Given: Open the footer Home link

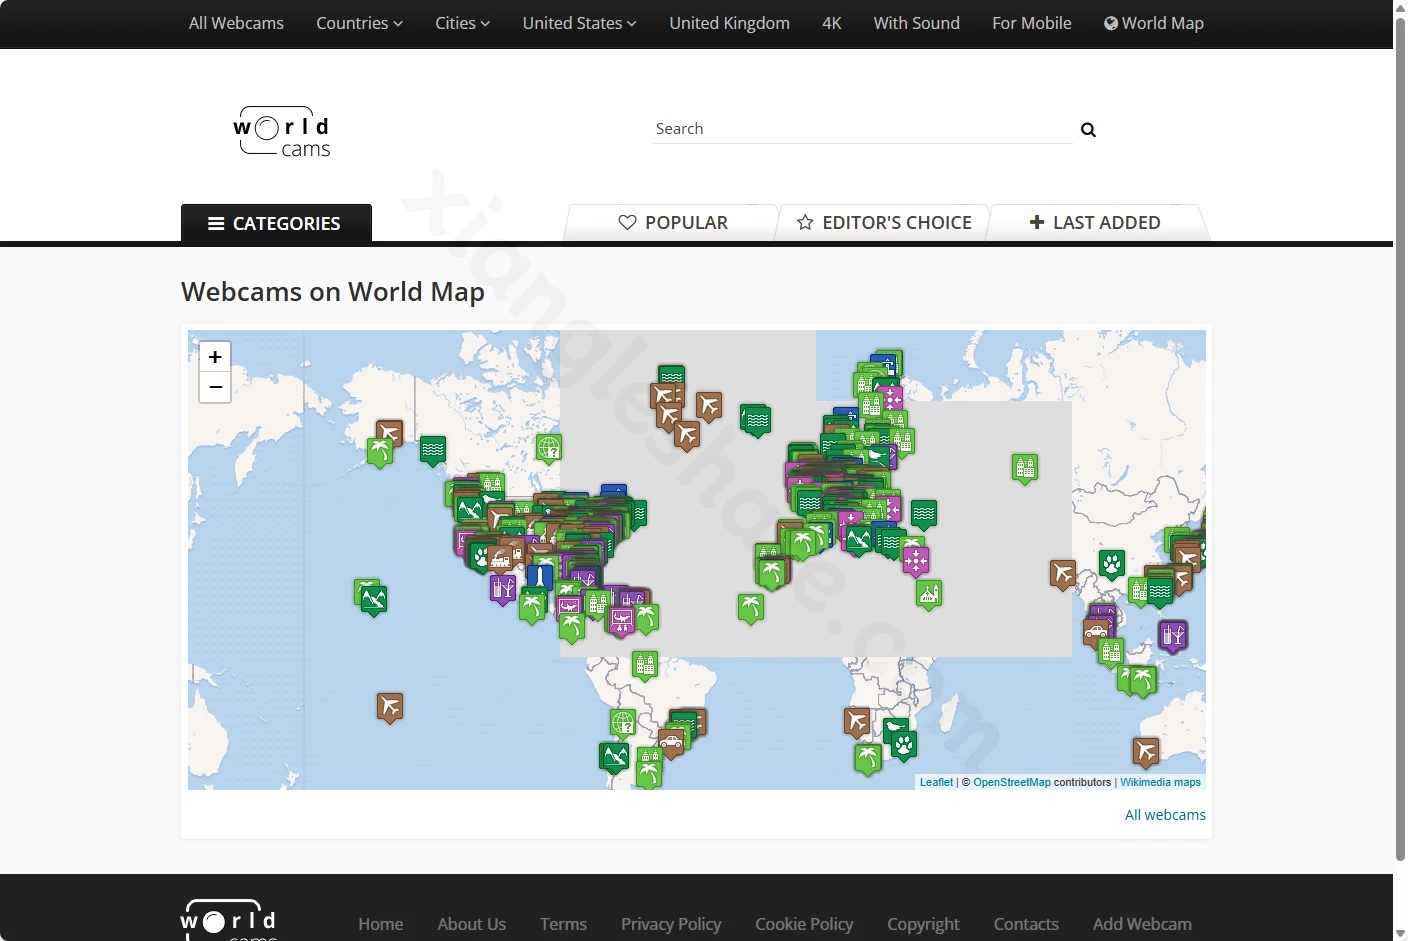Looking at the screenshot, I should point(381,924).
